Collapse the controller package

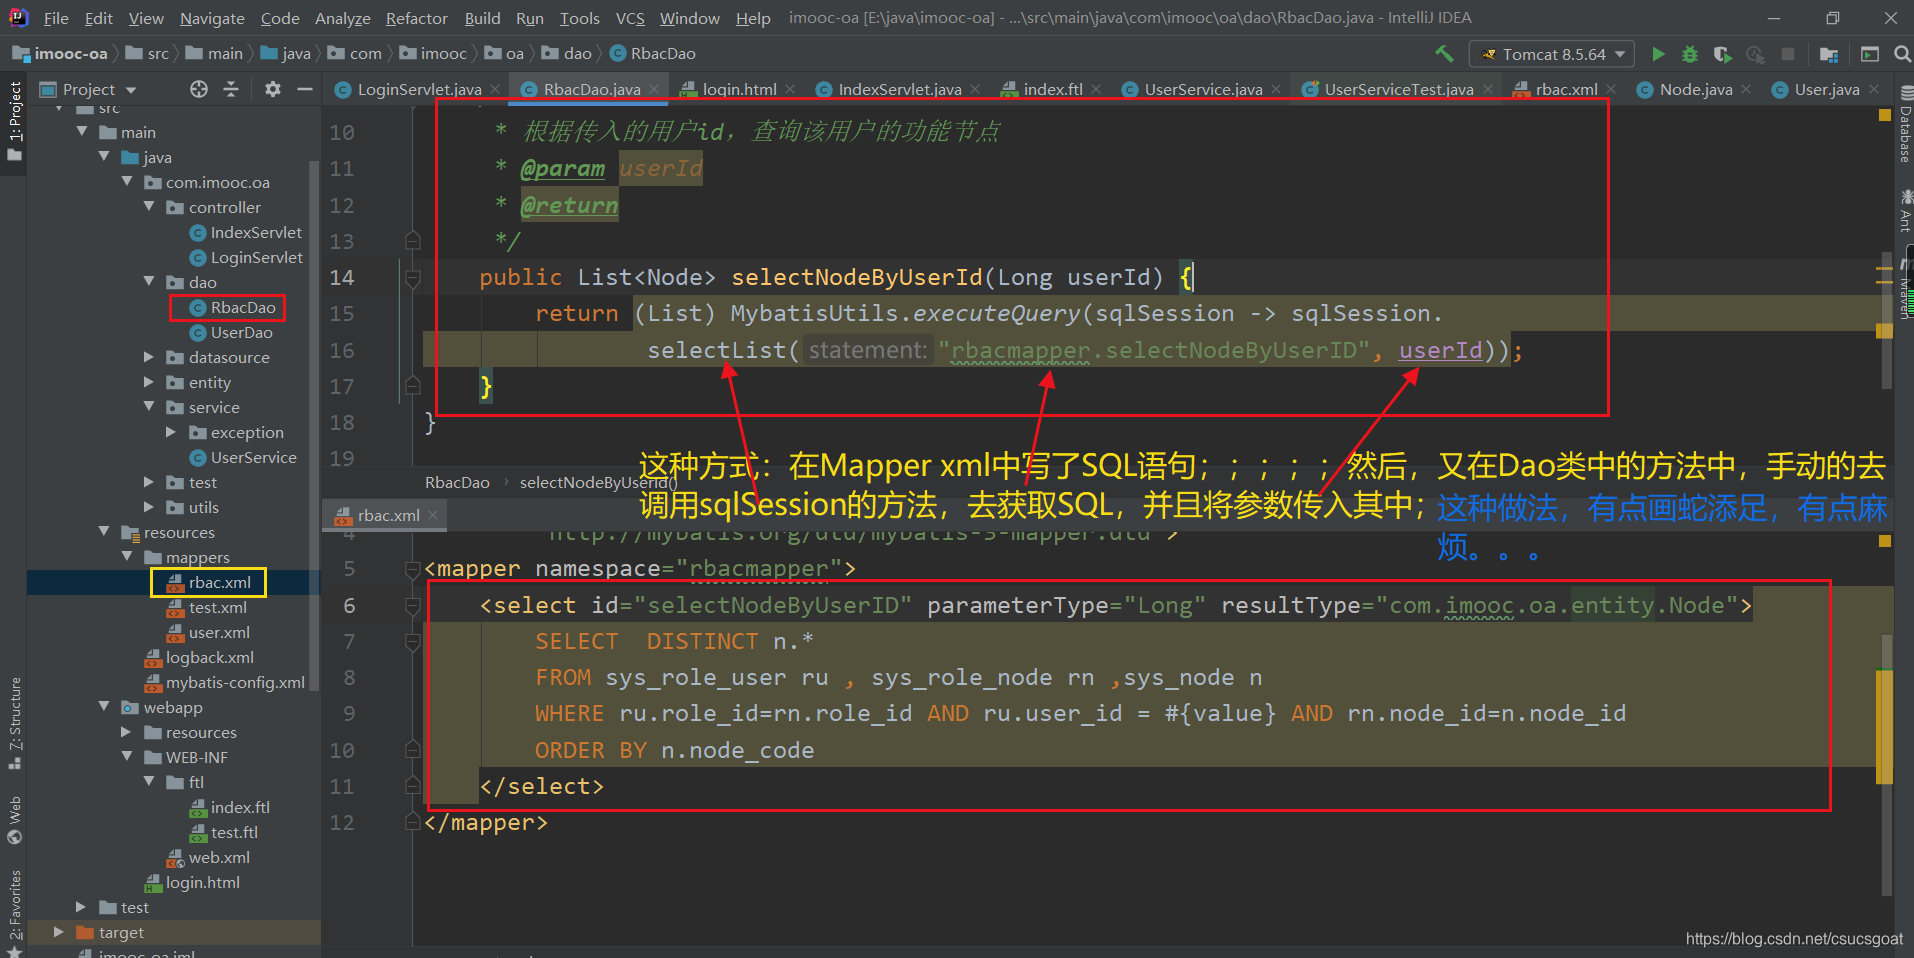pyautogui.click(x=149, y=207)
